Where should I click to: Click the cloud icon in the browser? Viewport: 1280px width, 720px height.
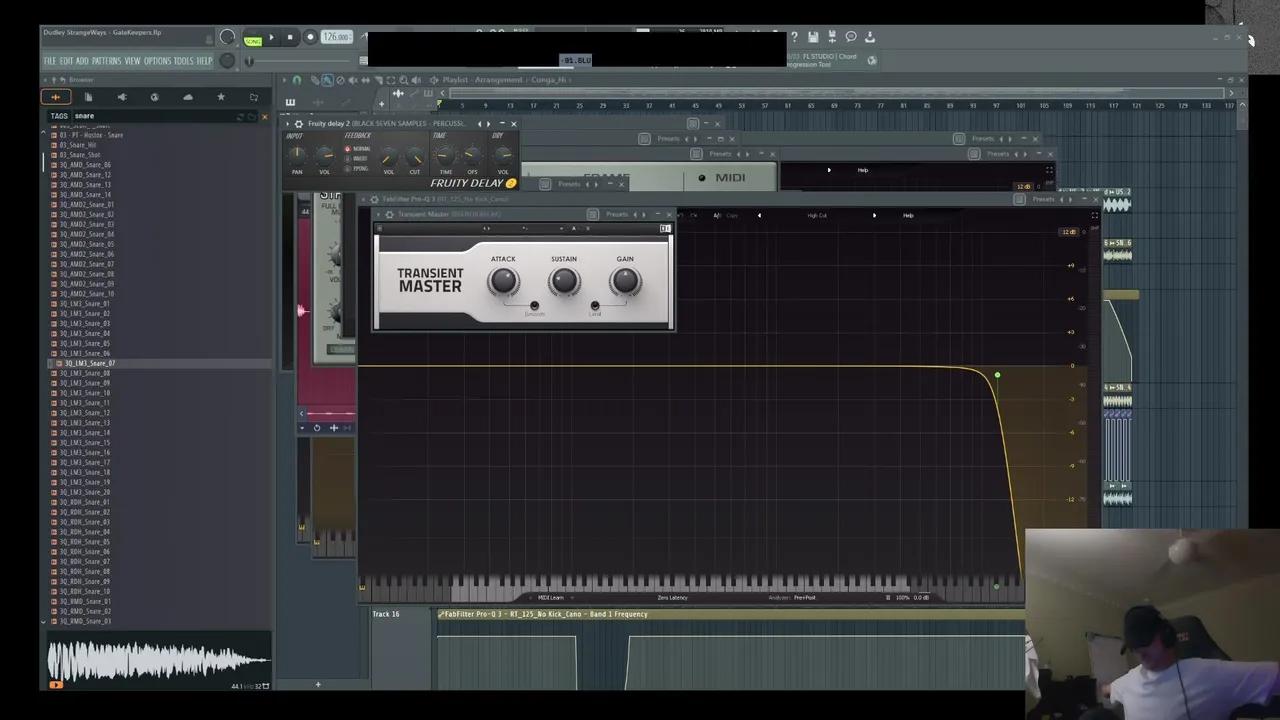click(x=188, y=97)
